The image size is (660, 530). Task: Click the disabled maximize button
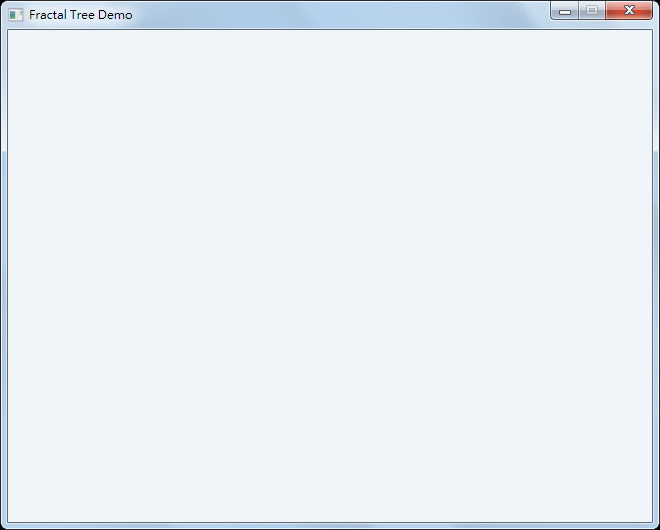[592, 11]
